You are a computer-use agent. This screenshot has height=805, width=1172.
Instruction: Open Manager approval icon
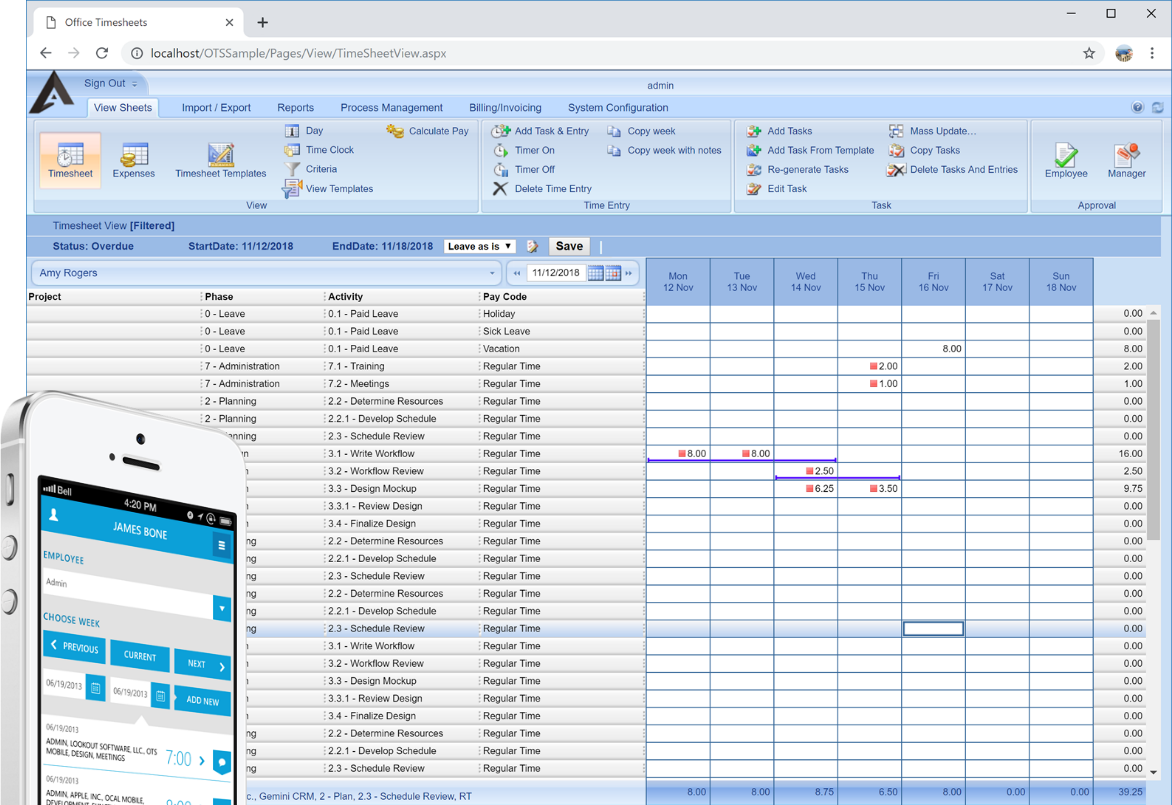1126,156
